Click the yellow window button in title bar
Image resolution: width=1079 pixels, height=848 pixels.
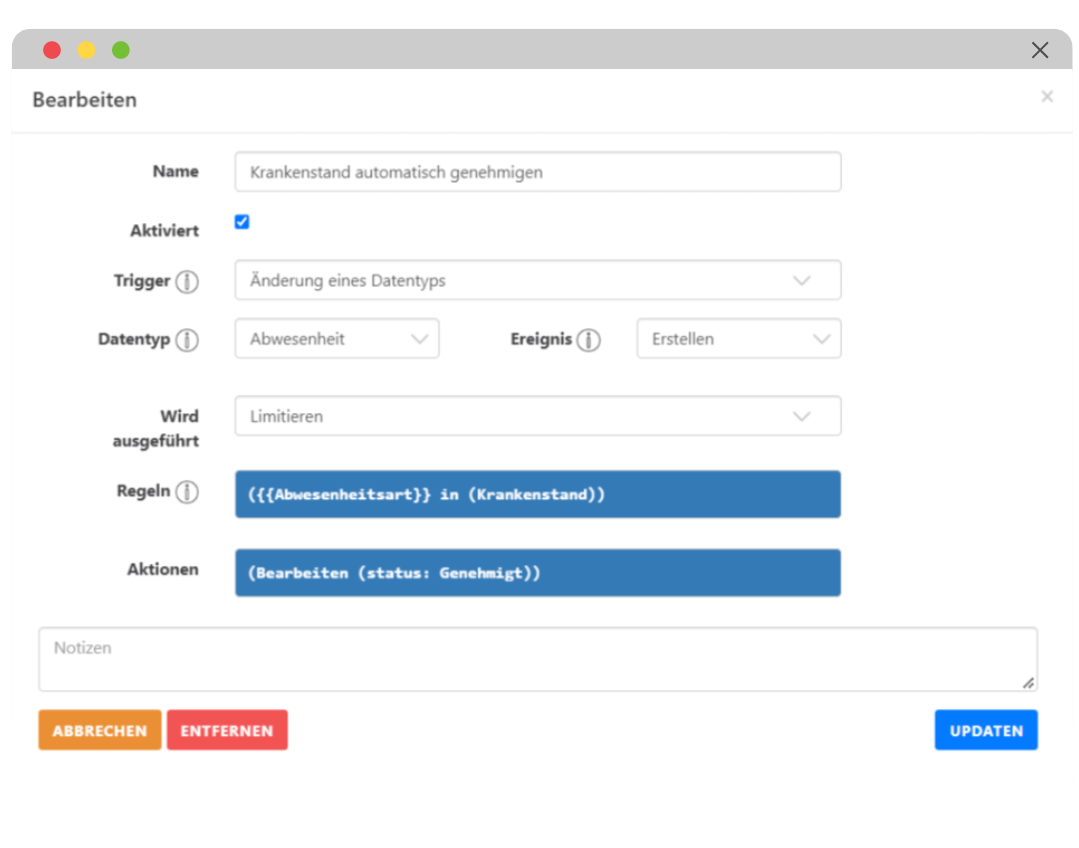point(87,50)
